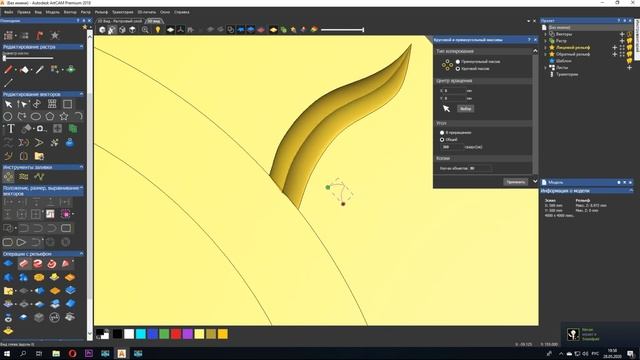Select the text T tool

10,129
